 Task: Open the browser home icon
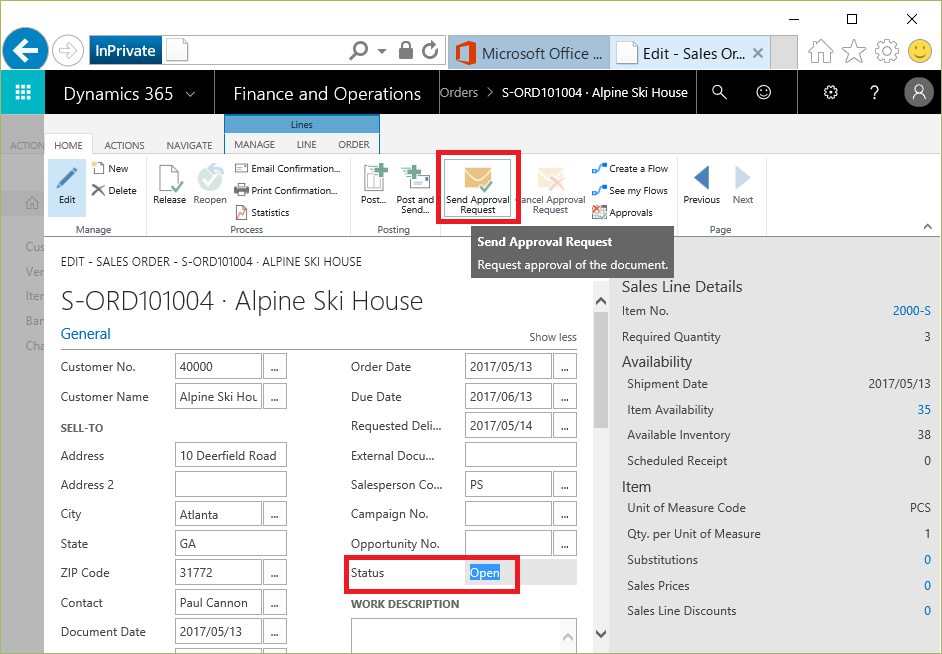click(x=821, y=52)
